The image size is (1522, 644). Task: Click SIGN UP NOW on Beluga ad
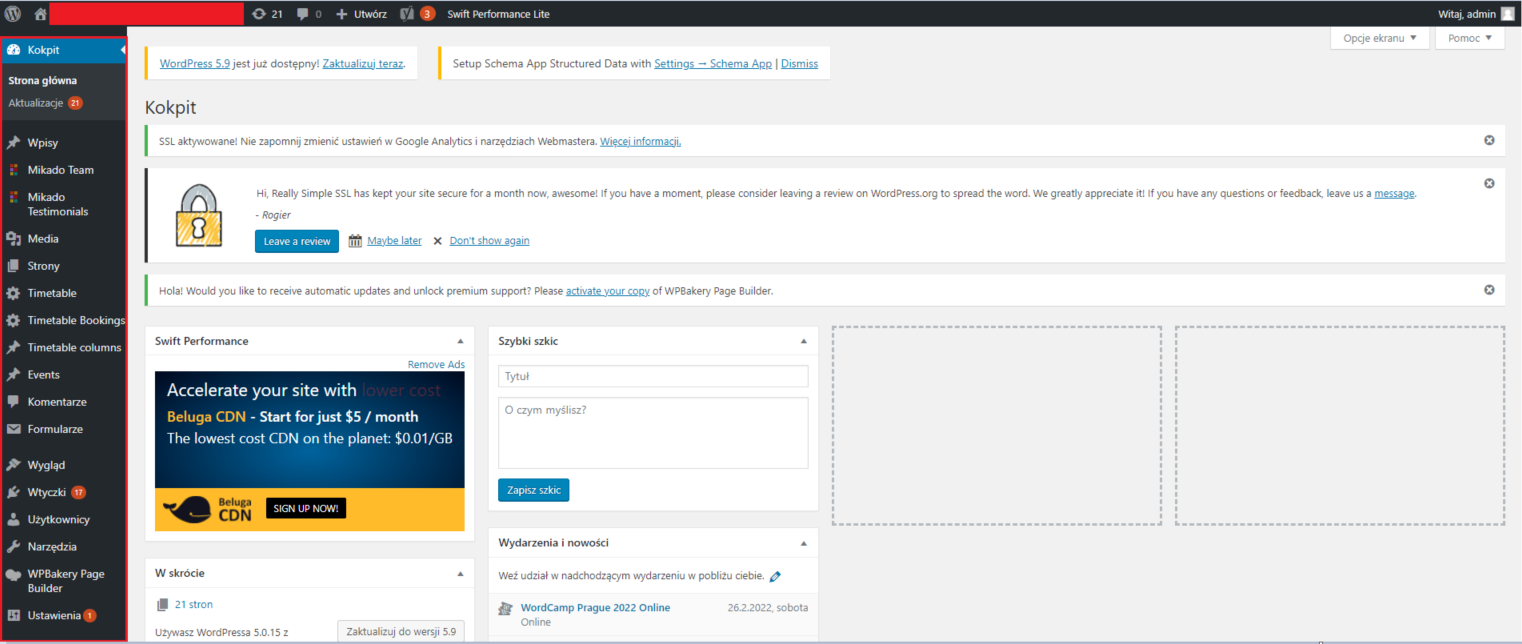pos(306,508)
